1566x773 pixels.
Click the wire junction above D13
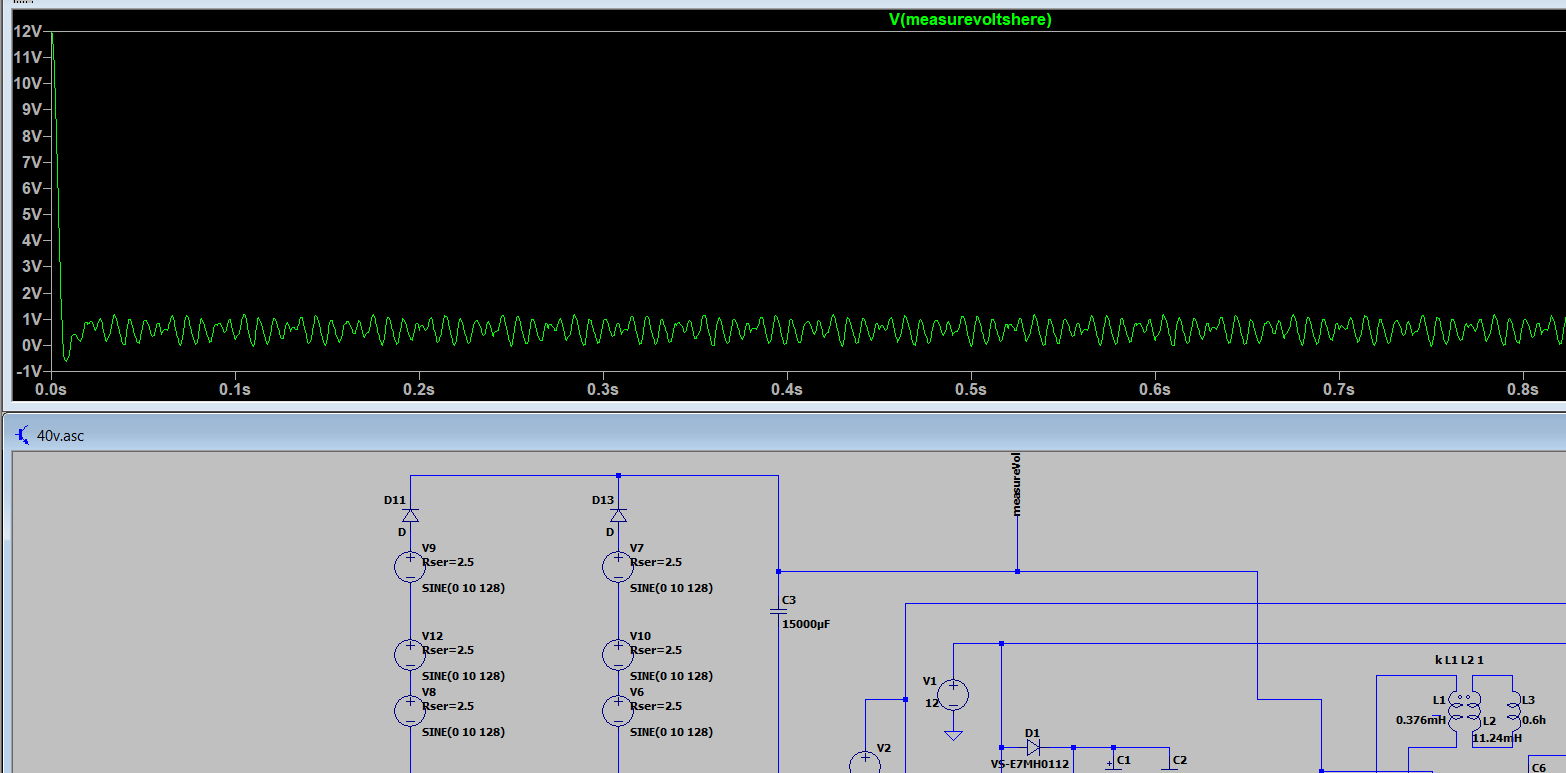click(618, 476)
